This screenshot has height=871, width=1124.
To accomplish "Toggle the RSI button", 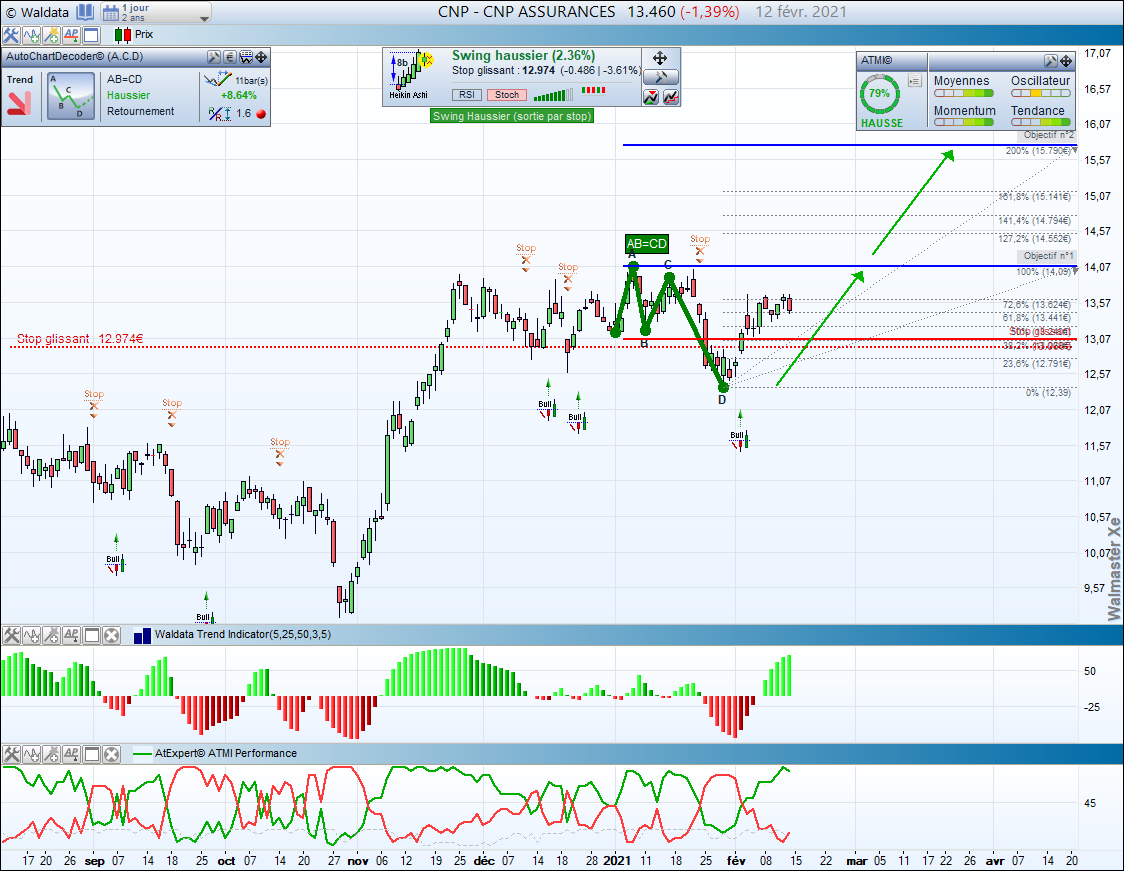I will [x=467, y=95].
